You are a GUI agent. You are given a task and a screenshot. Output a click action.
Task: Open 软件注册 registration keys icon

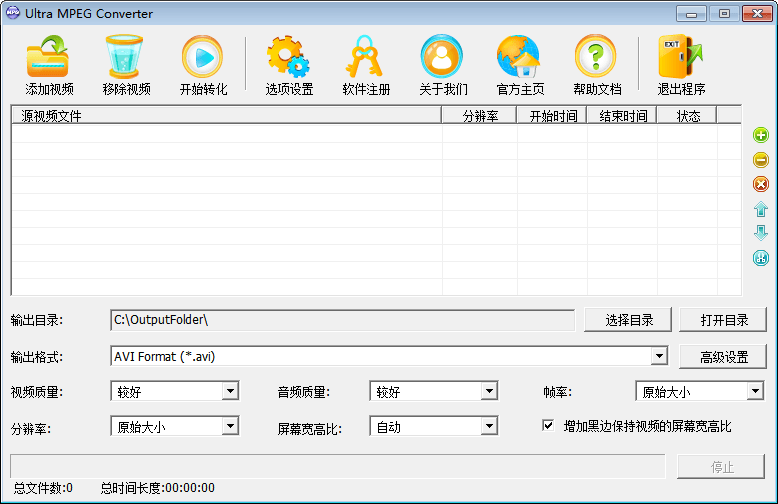tap(365, 57)
